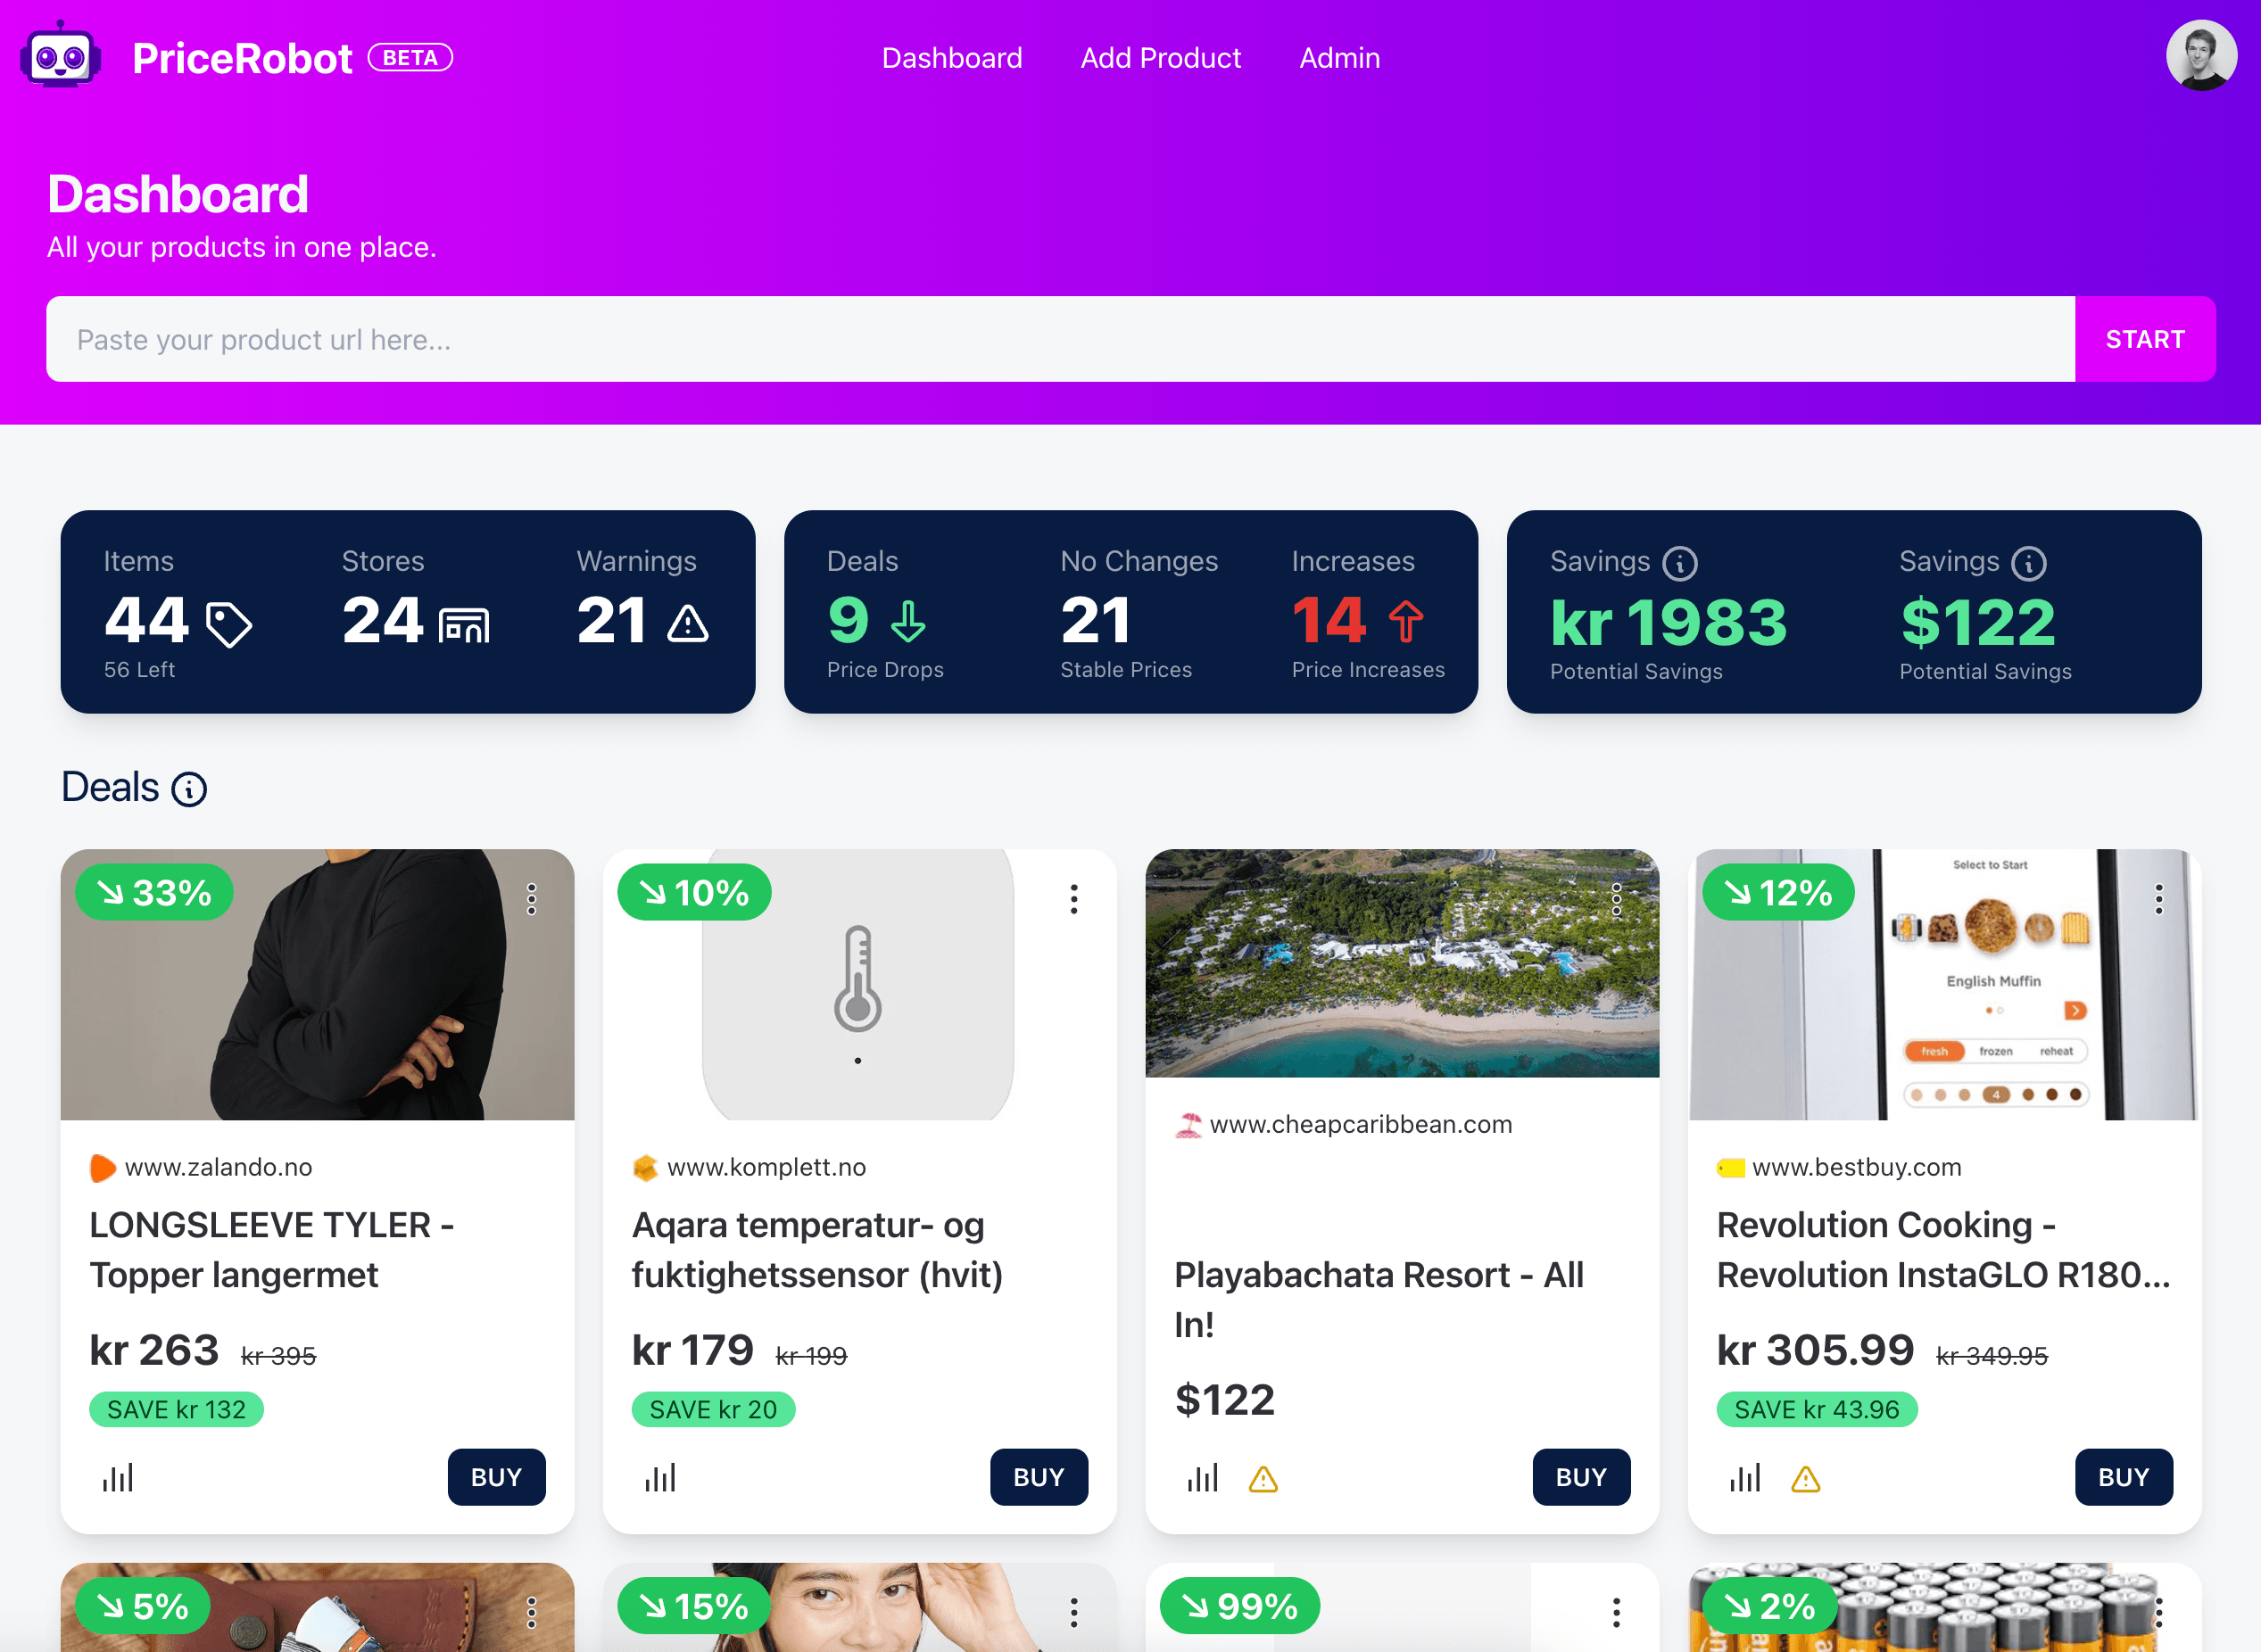The height and width of the screenshot is (1652, 2261).
Task: Open price chart for LONGSLEEVE TYLER
Action: point(118,1477)
